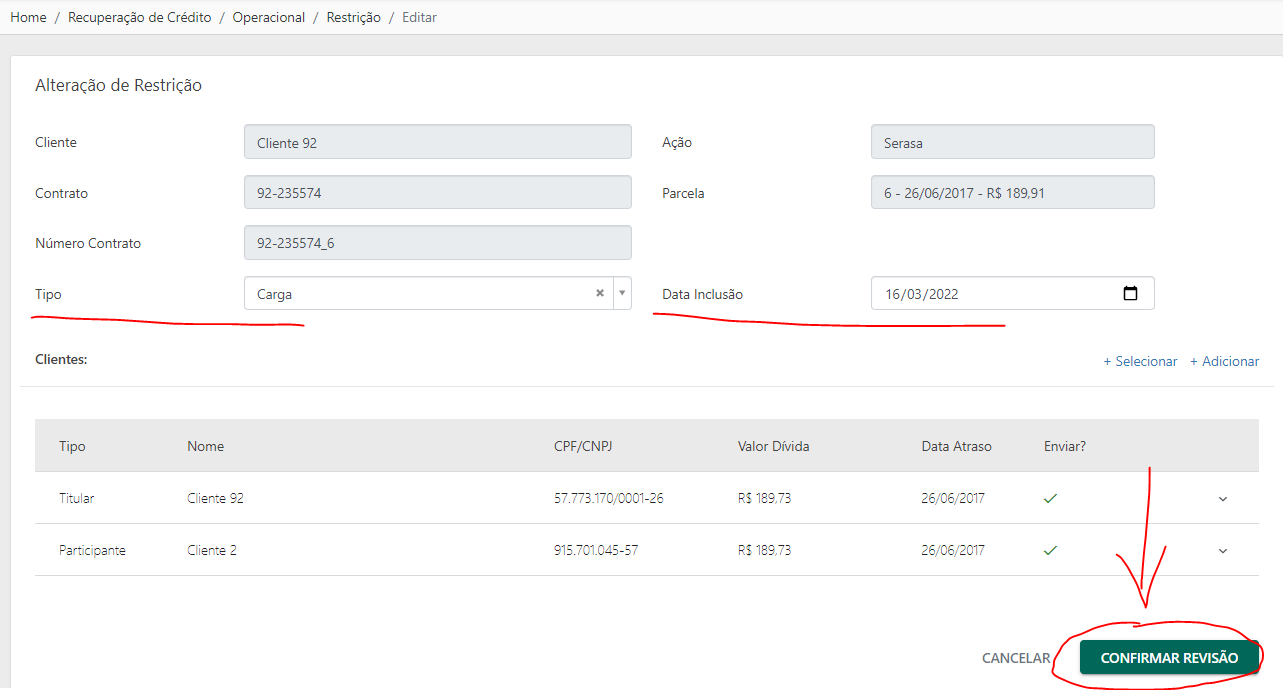
Task: Go to Home in the breadcrumb
Action: point(28,17)
